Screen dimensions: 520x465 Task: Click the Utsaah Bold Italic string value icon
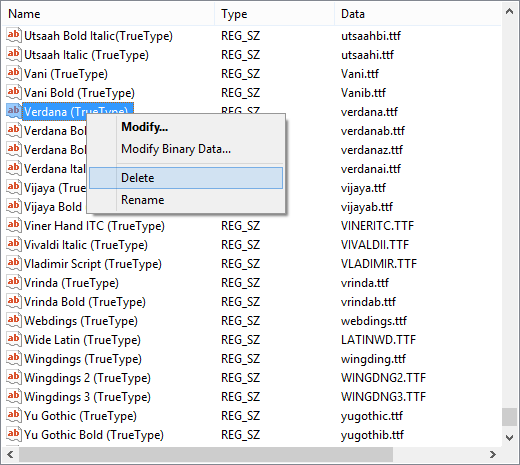pos(13,35)
